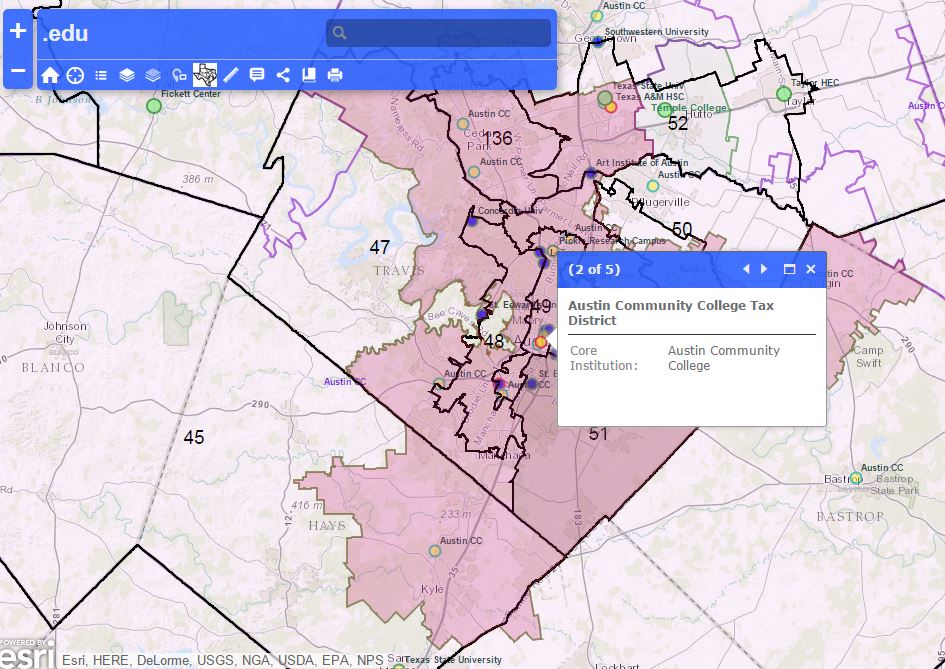
Task: Click the district label 45
Action: tap(194, 437)
